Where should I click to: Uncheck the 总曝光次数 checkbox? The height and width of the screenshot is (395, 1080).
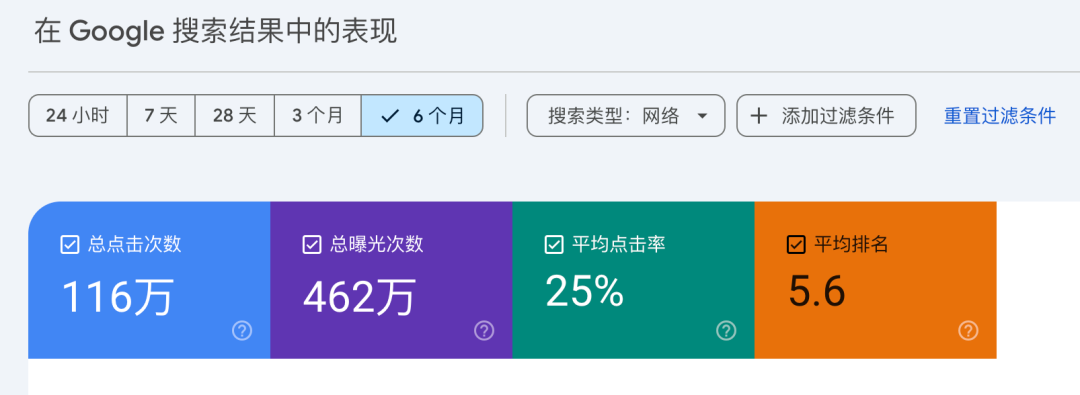click(x=312, y=245)
